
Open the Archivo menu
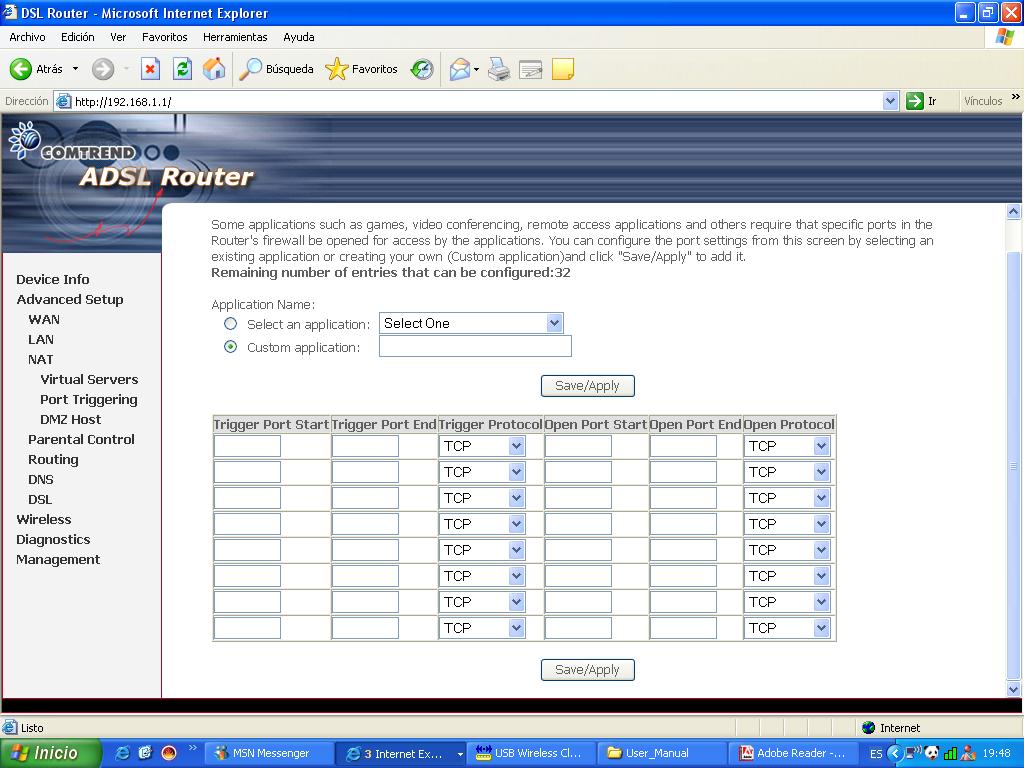[27, 37]
